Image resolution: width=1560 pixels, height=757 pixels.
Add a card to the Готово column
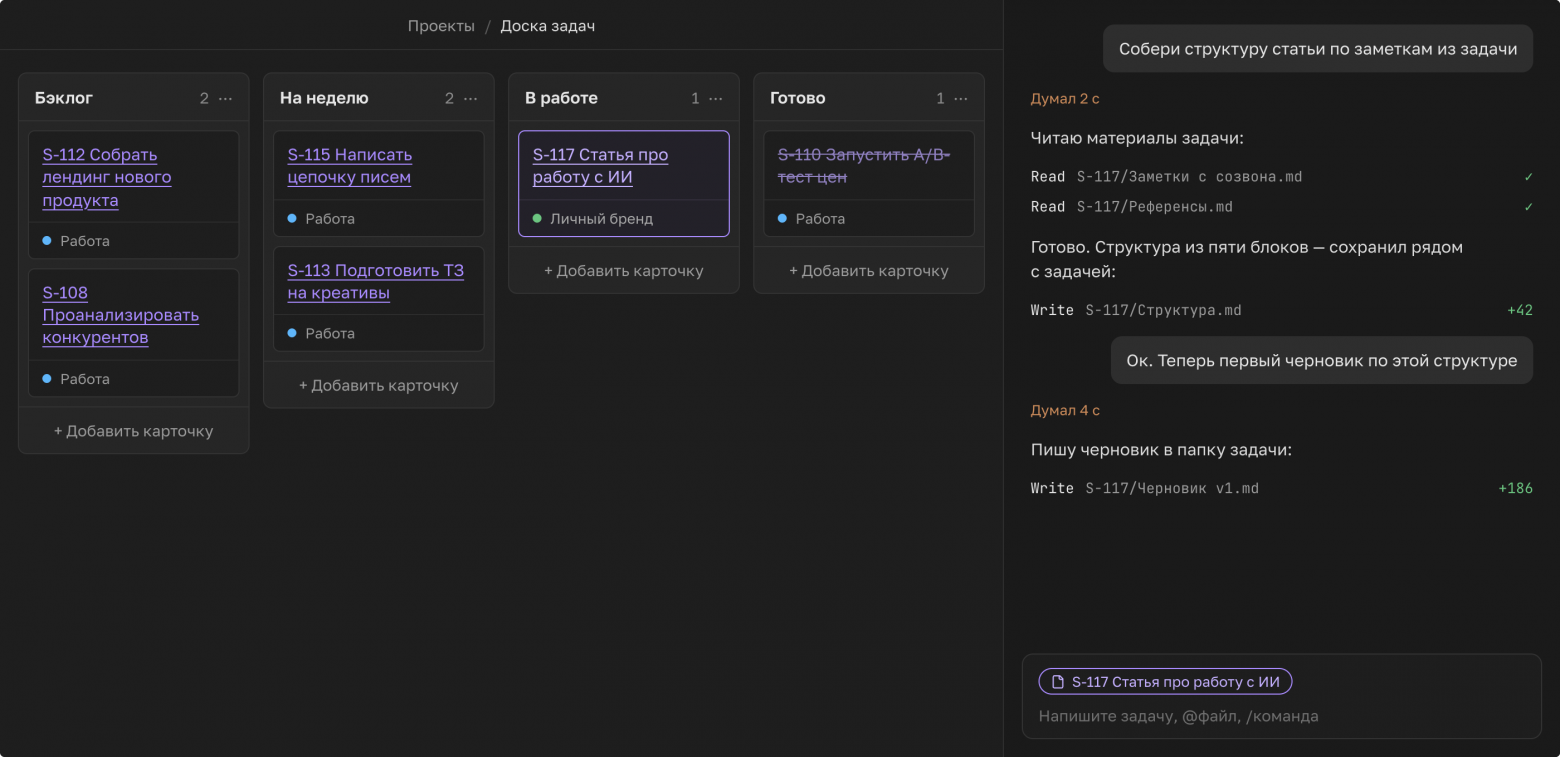click(x=869, y=271)
